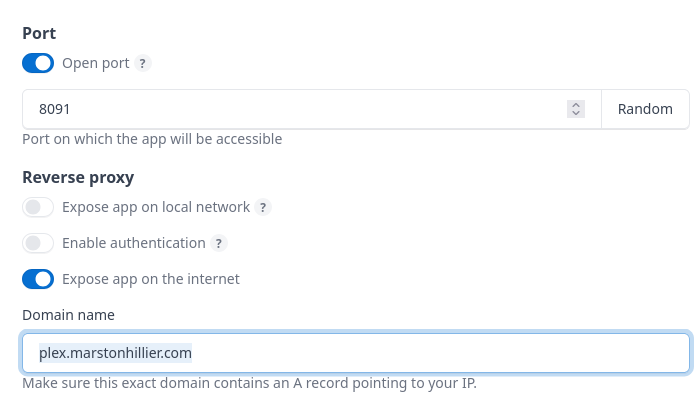697x400 pixels.
Task: Click the "Reverse proxy" section heading
Action: click(78, 177)
